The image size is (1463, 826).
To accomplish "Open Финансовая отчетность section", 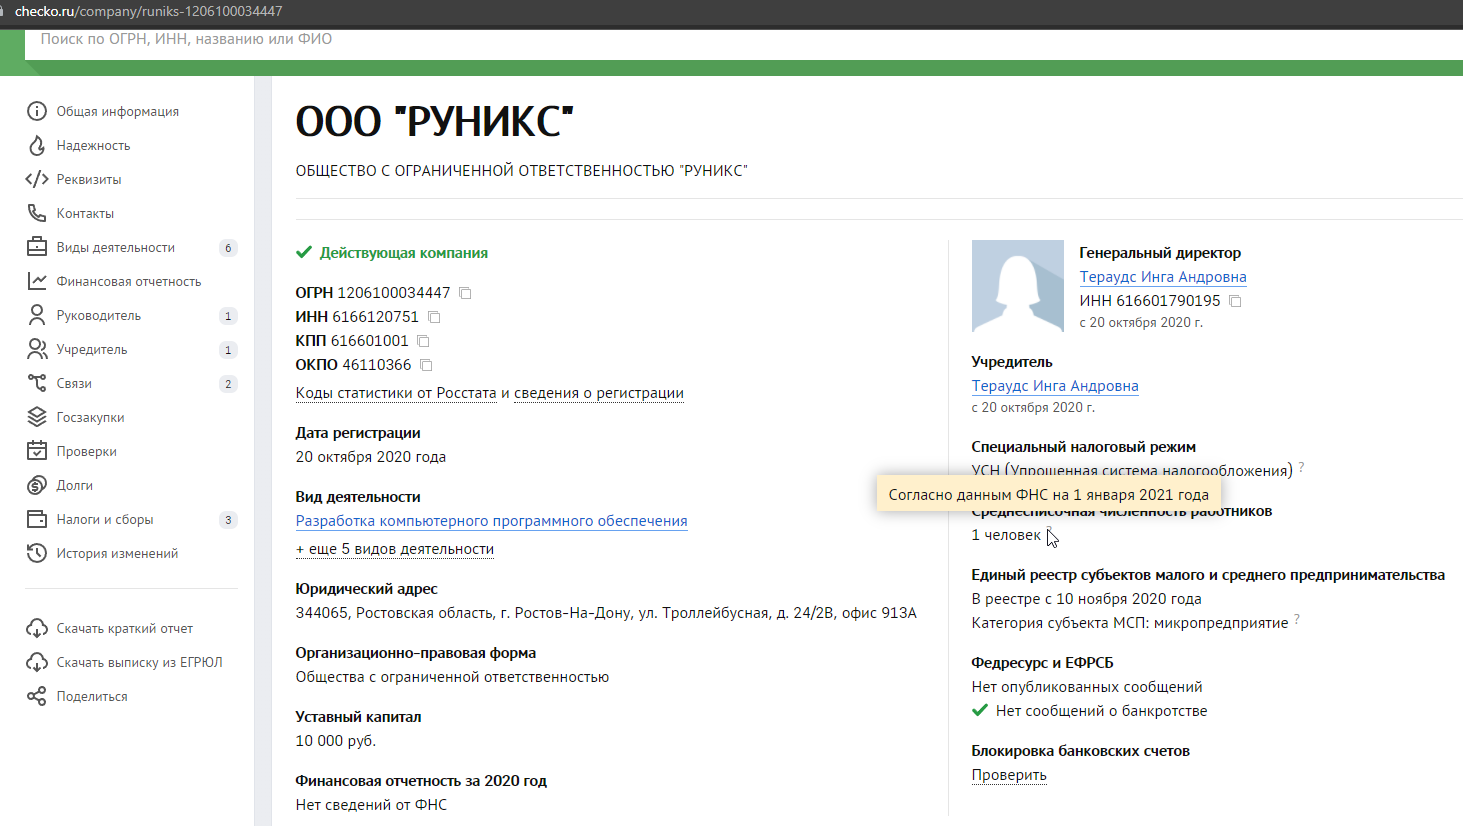I will coord(129,281).
